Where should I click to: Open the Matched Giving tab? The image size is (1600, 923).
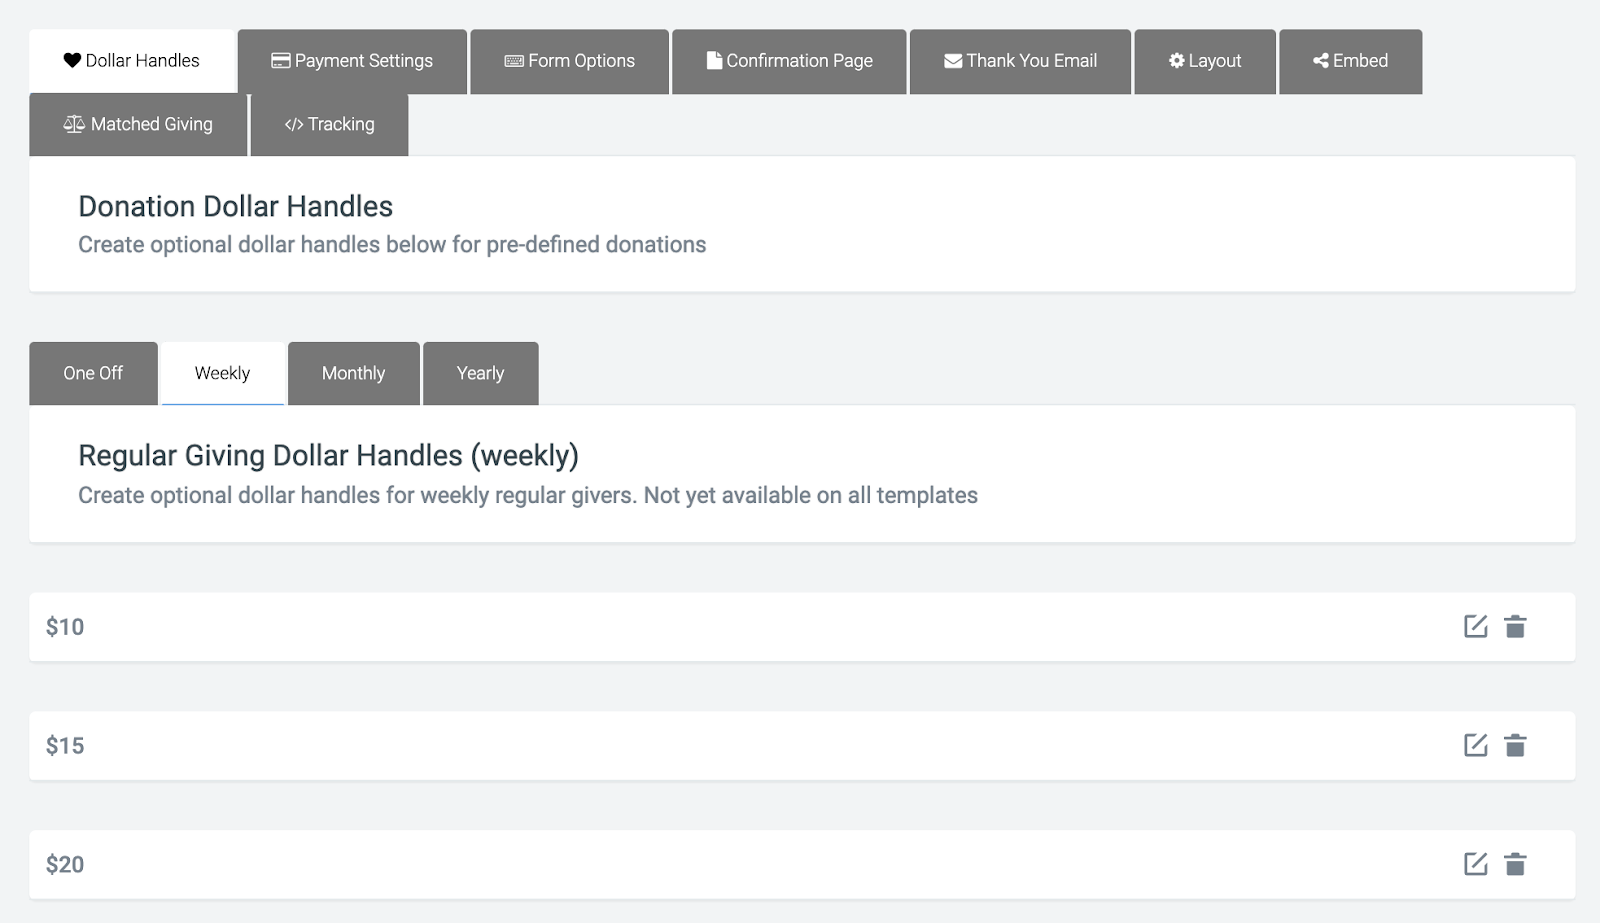138,124
